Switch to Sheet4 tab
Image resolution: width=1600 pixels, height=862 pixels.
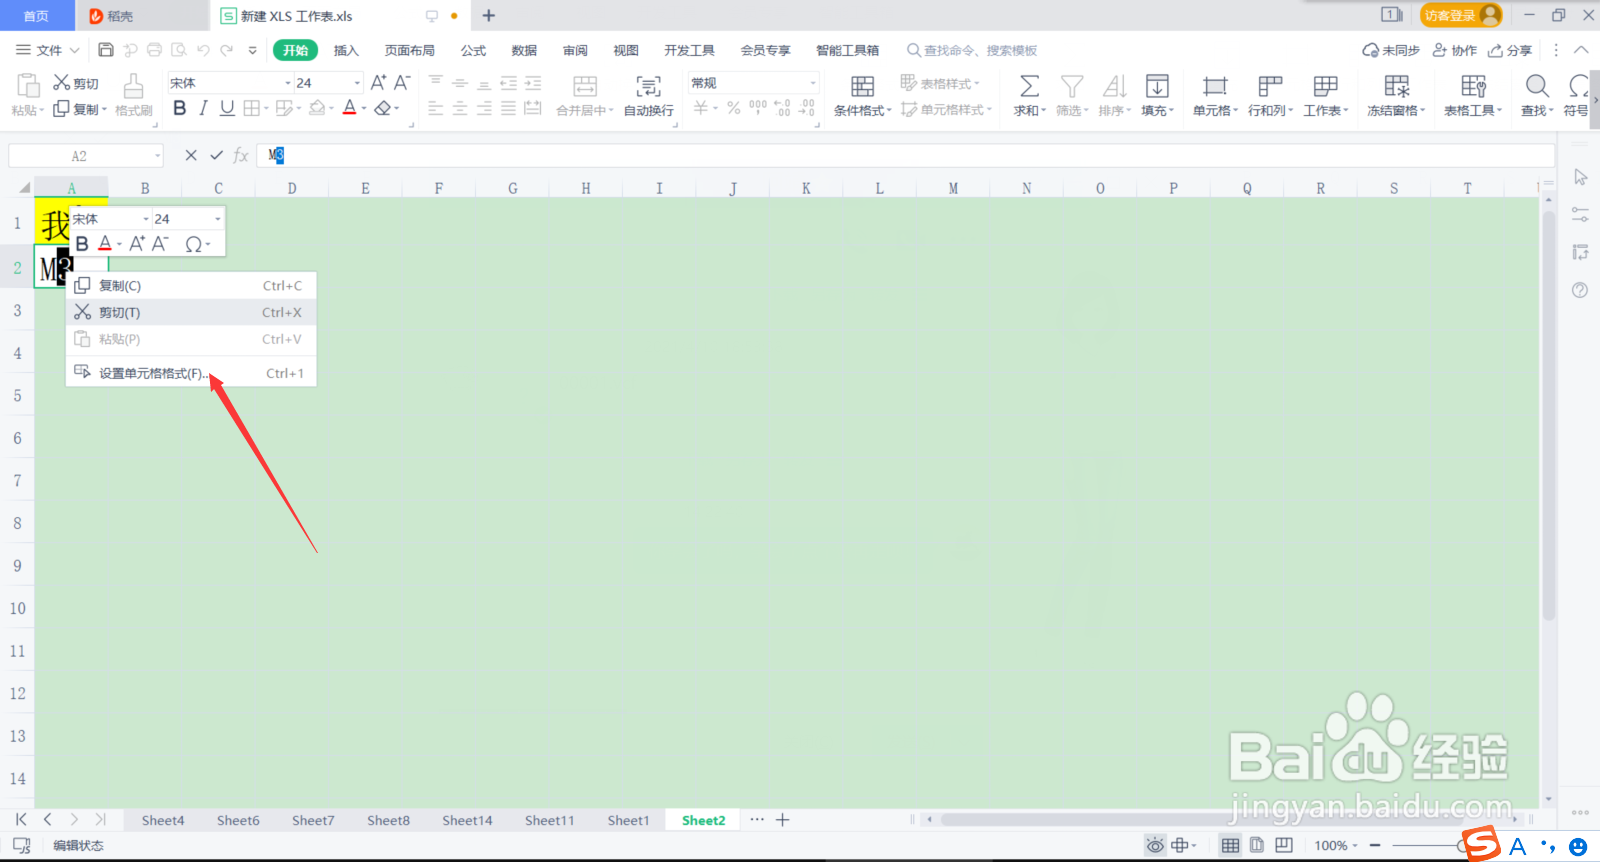tap(163, 820)
